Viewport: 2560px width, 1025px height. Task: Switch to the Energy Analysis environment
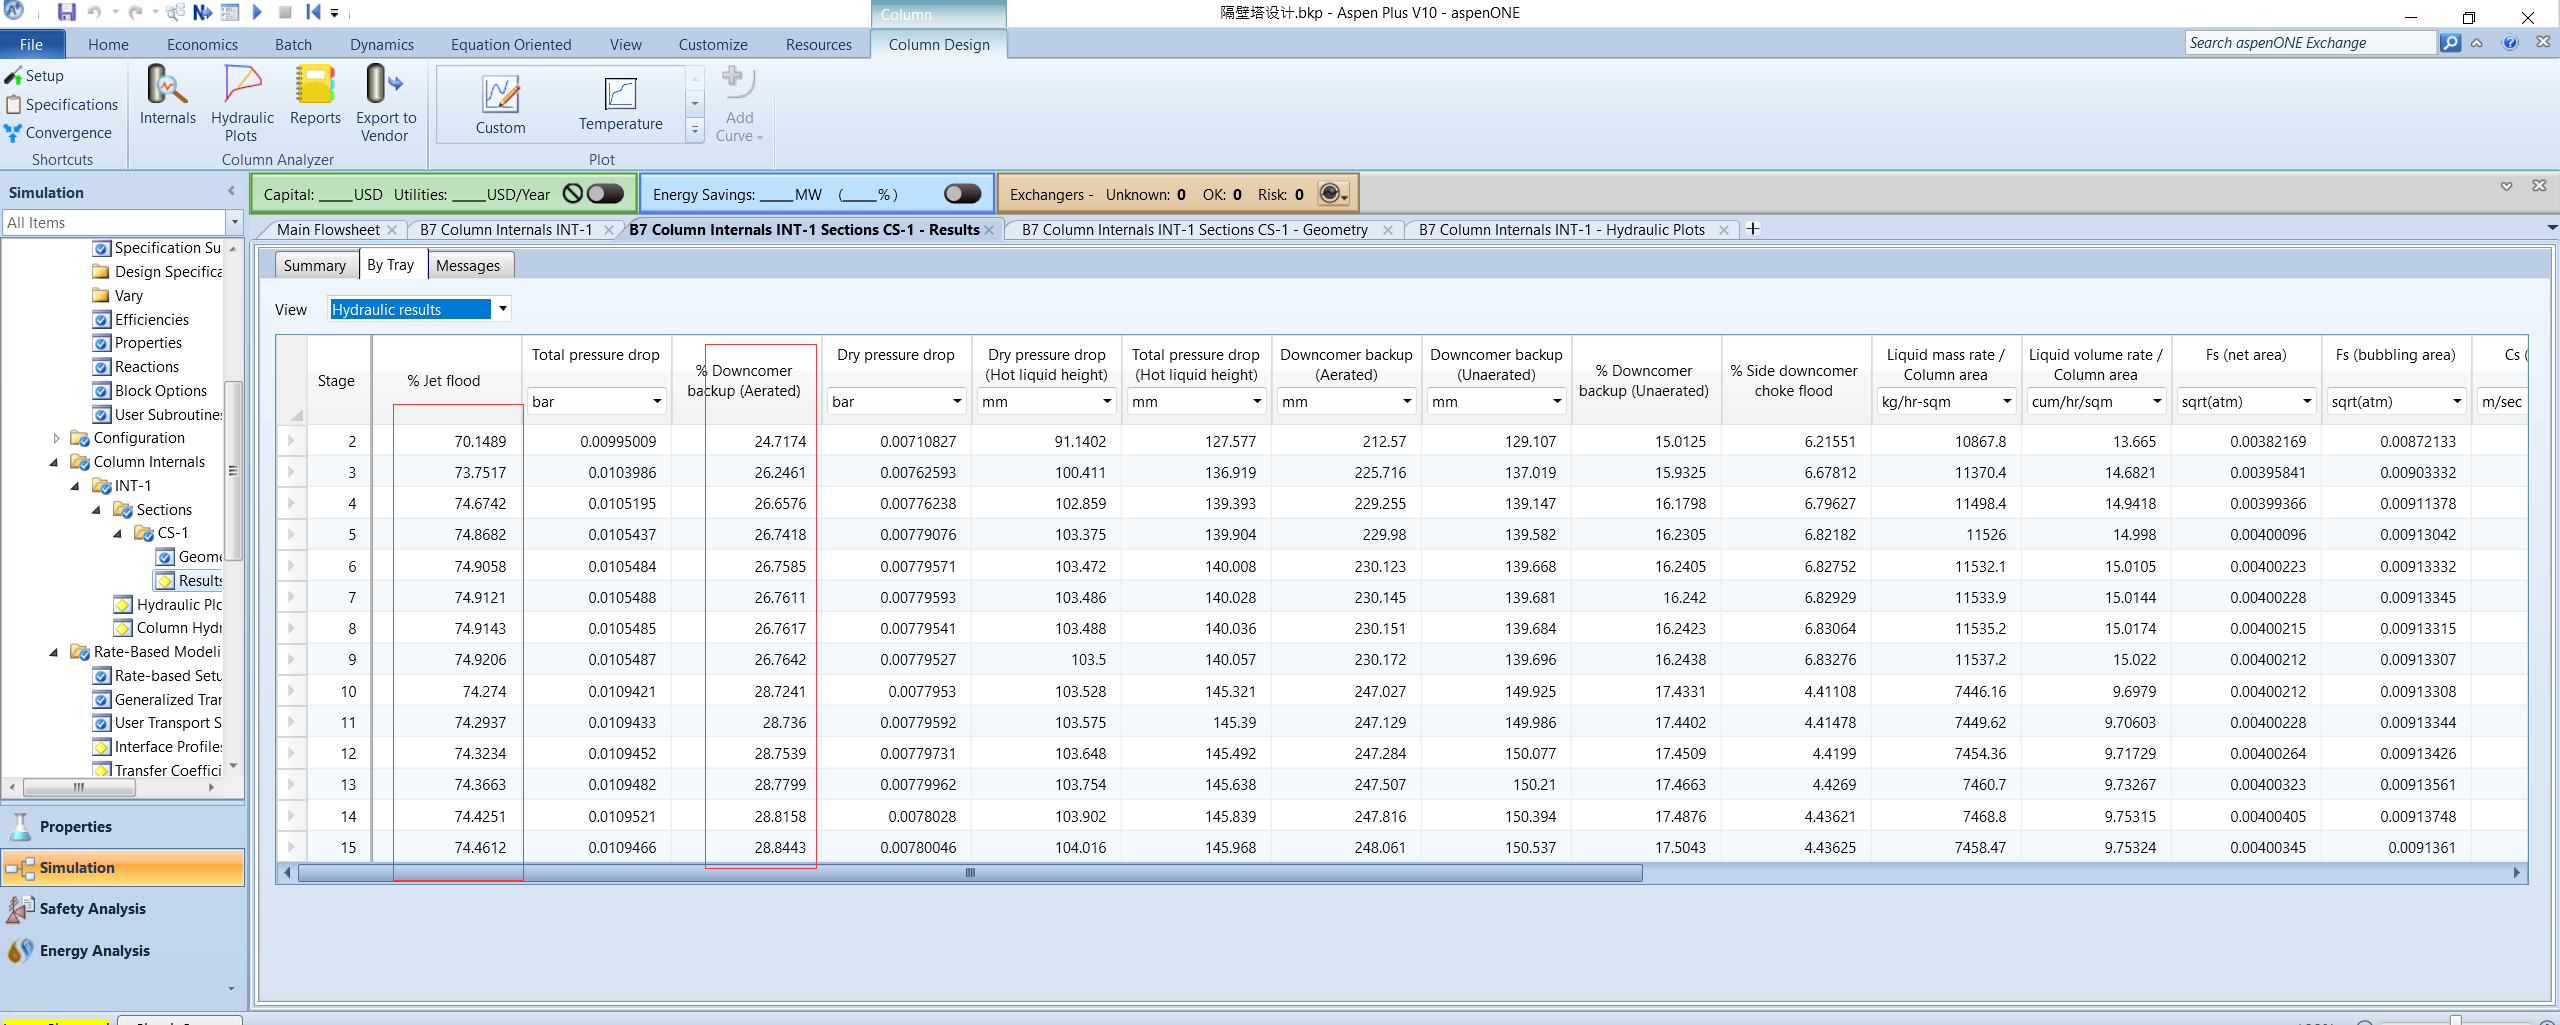[122, 951]
